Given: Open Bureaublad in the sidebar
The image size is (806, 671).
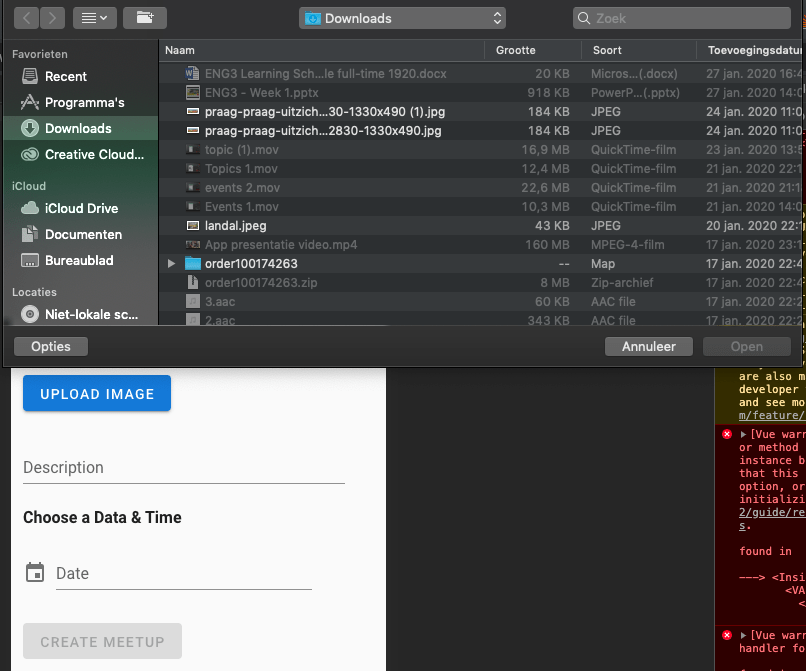Looking at the screenshot, I should (x=79, y=261).
